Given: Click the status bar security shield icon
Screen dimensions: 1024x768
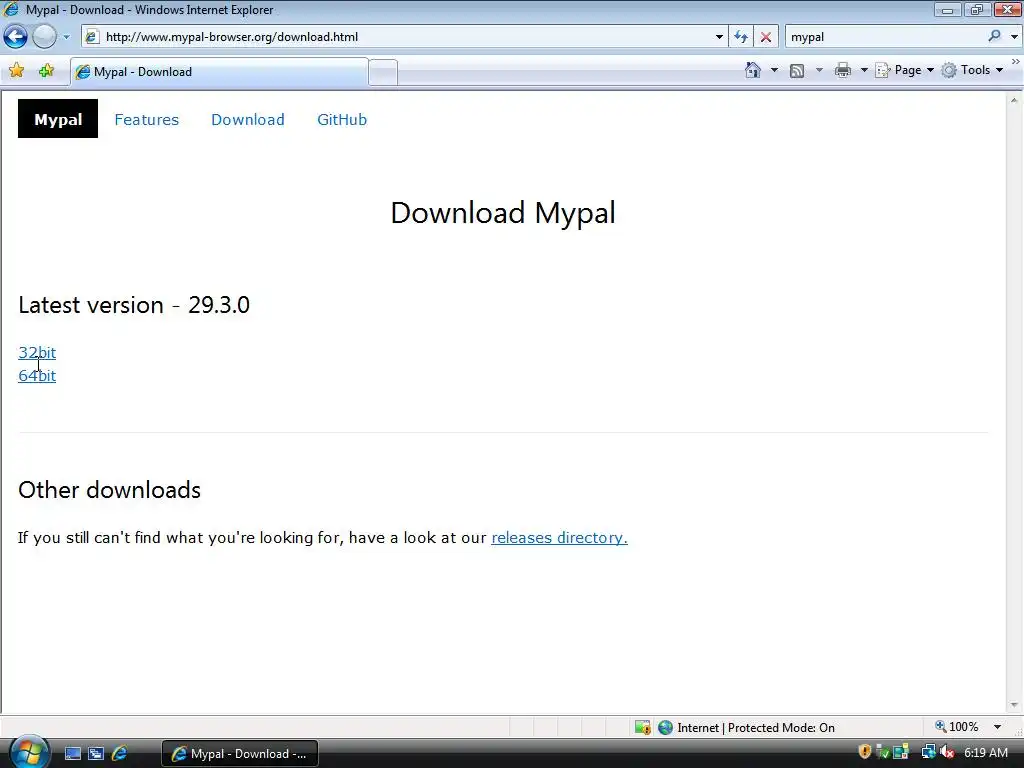Looking at the screenshot, I should [643, 728].
